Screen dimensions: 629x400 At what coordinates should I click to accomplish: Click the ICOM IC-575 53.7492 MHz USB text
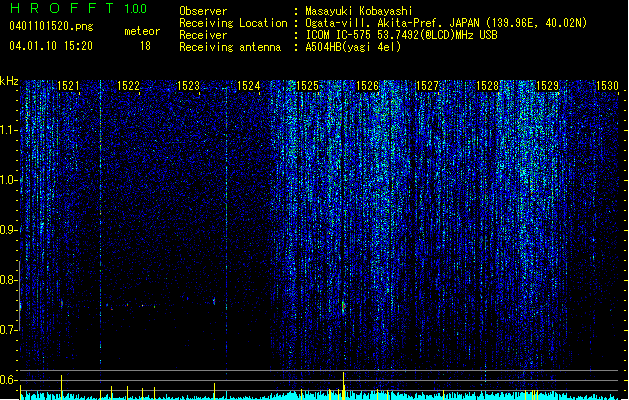402,35
